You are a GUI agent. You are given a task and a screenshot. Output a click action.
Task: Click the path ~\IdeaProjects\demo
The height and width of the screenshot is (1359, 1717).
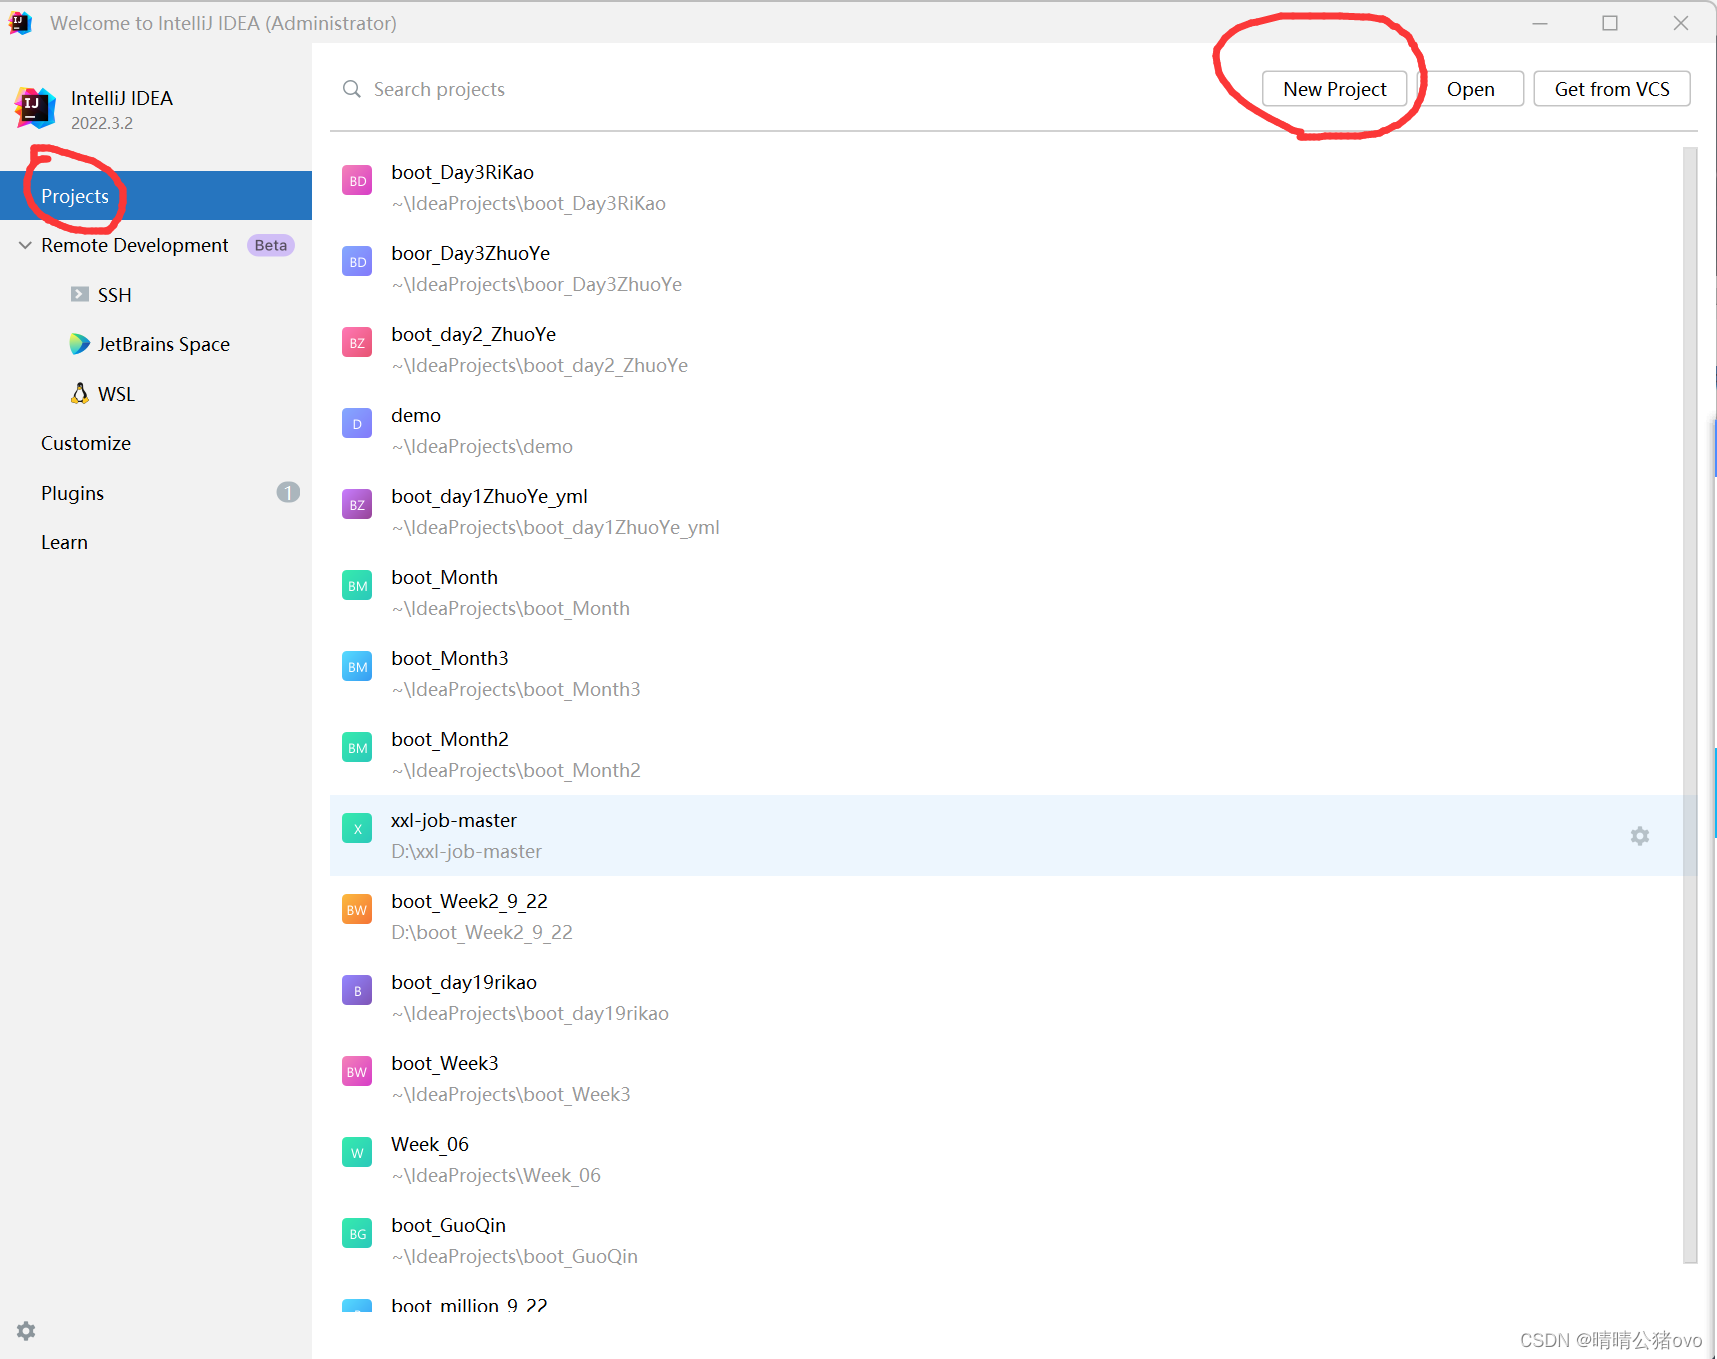(x=482, y=446)
